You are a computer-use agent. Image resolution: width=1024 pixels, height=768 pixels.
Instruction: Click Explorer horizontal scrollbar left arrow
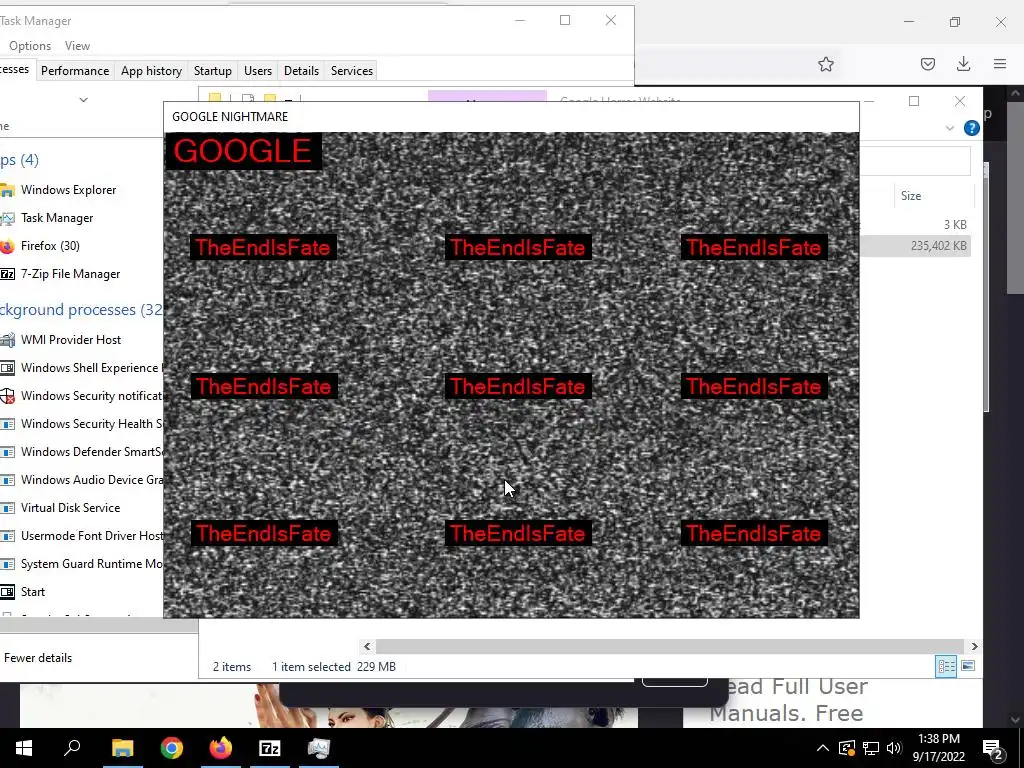click(x=366, y=647)
